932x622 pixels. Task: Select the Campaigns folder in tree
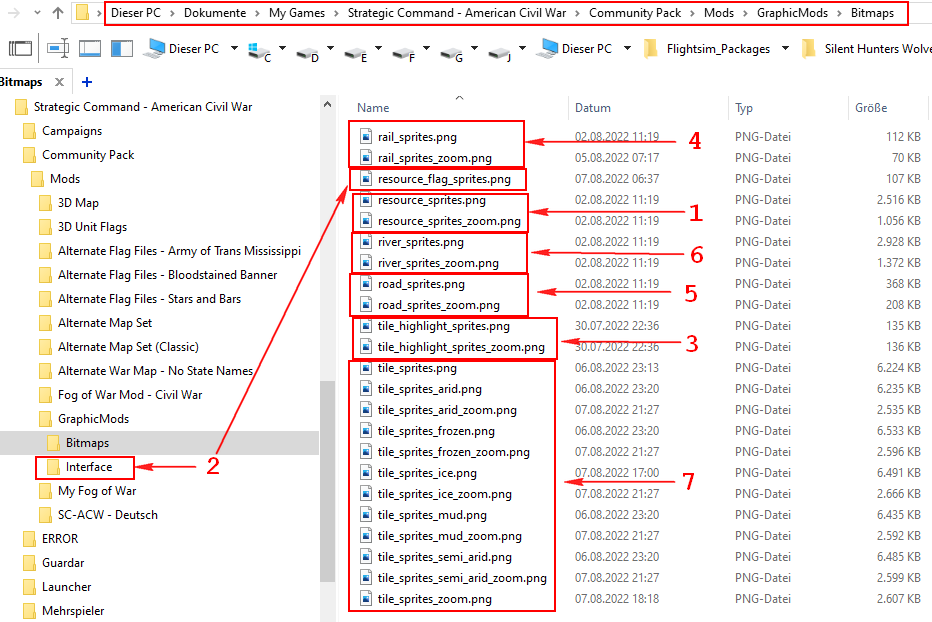point(72,131)
